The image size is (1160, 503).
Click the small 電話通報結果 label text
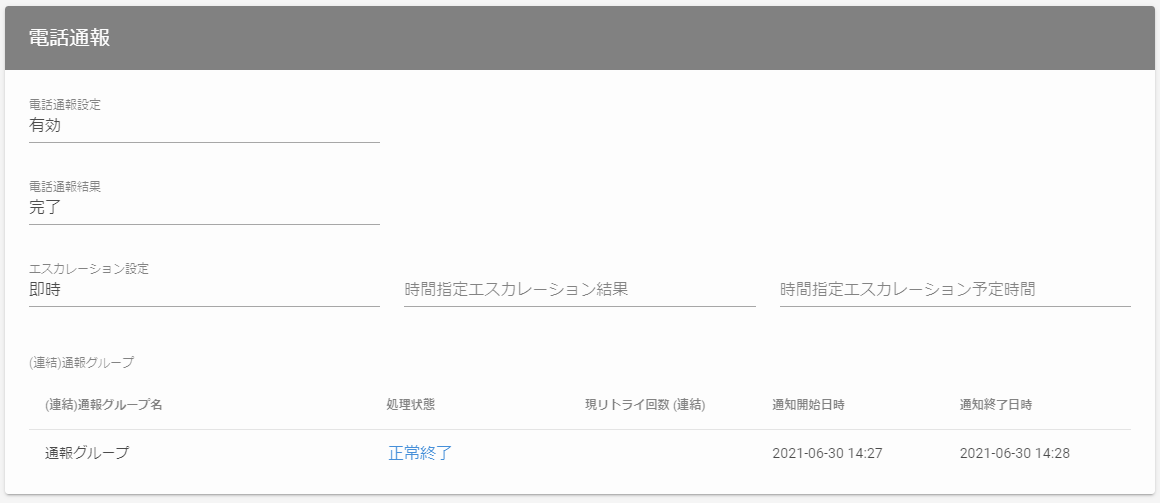click(x=65, y=186)
